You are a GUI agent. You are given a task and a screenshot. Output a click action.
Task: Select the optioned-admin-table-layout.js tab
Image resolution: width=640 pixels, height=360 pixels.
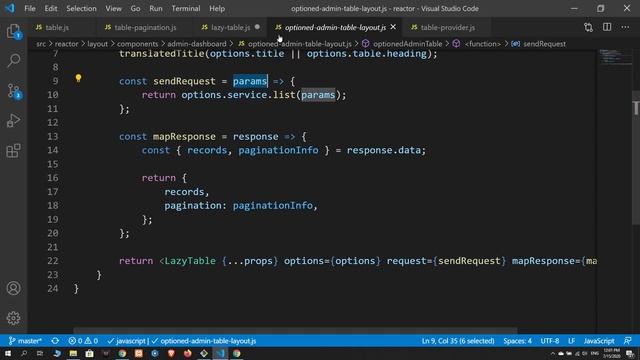(335, 27)
